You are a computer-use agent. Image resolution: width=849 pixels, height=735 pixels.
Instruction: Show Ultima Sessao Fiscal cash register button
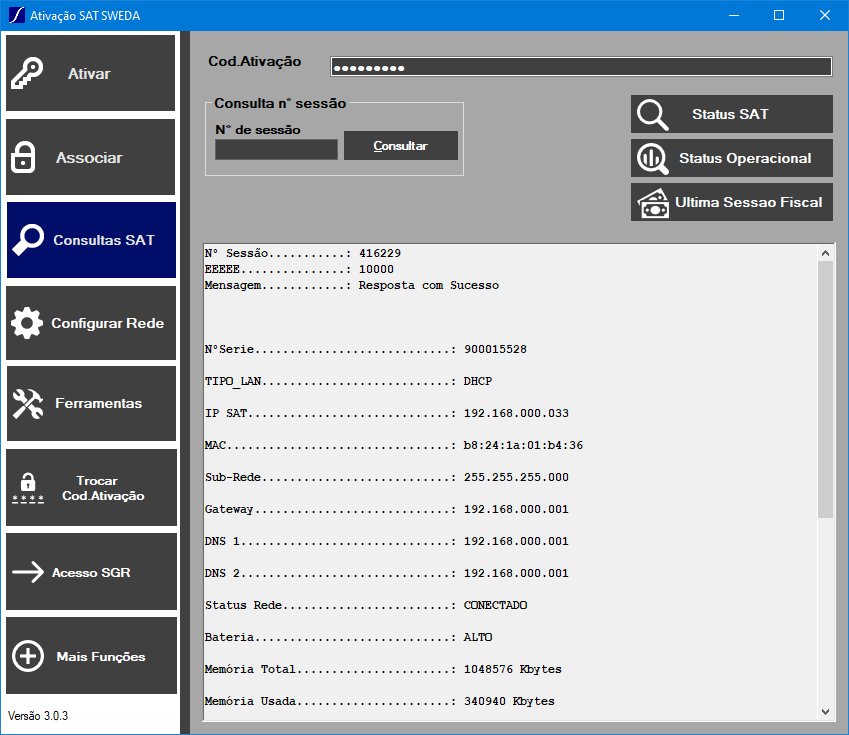[x=732, y=202]
